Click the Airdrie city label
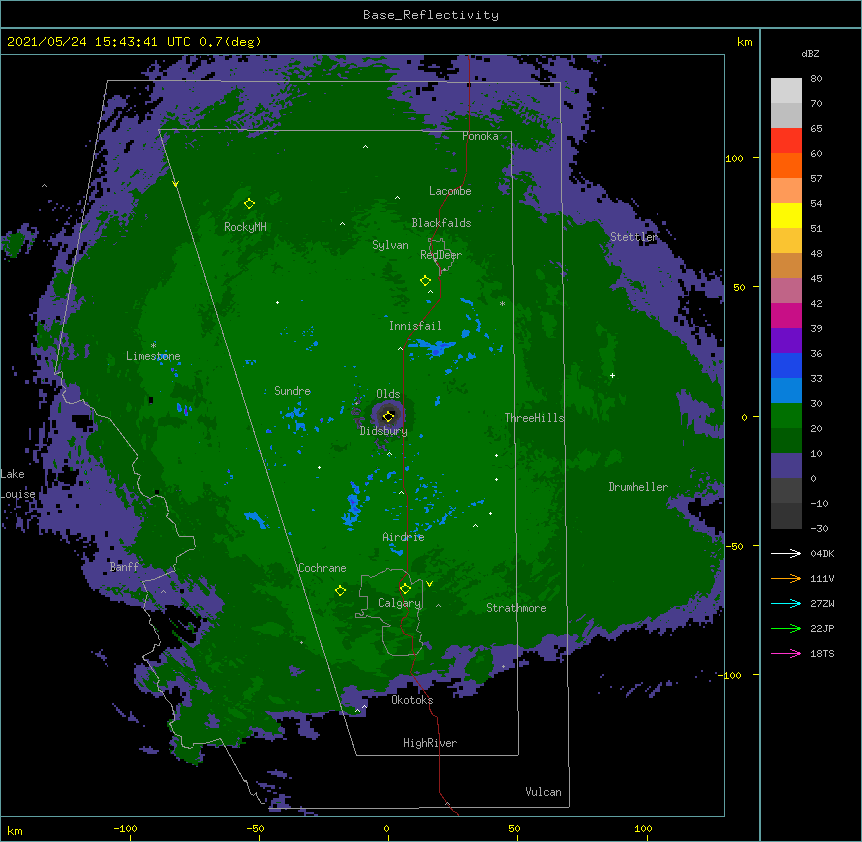The image size is (862, 842). pos(404,537)
